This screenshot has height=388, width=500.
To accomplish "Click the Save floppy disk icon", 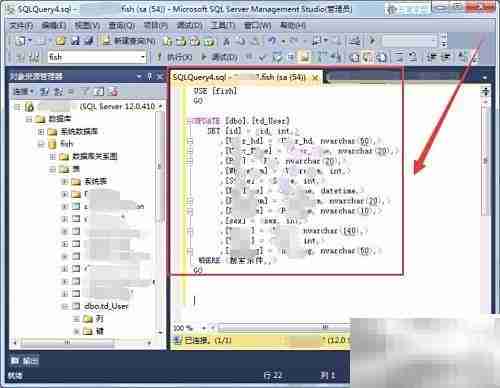I will 76,41.
